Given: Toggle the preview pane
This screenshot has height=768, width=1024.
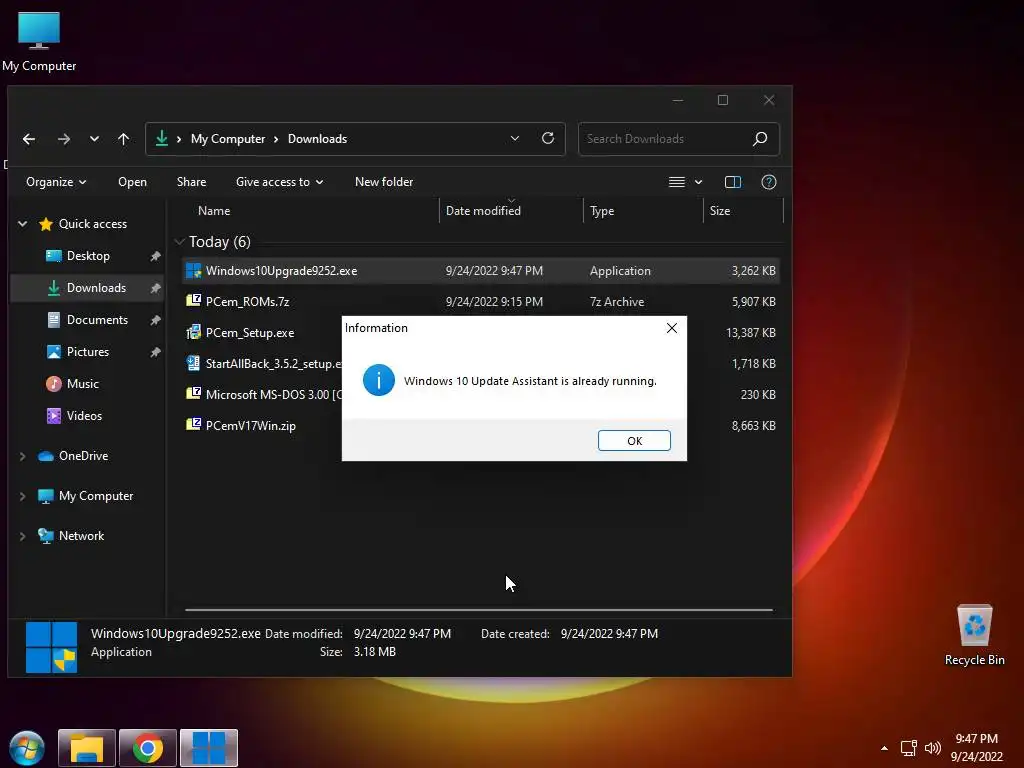Looking at the screenshot, I should point(733,182).
